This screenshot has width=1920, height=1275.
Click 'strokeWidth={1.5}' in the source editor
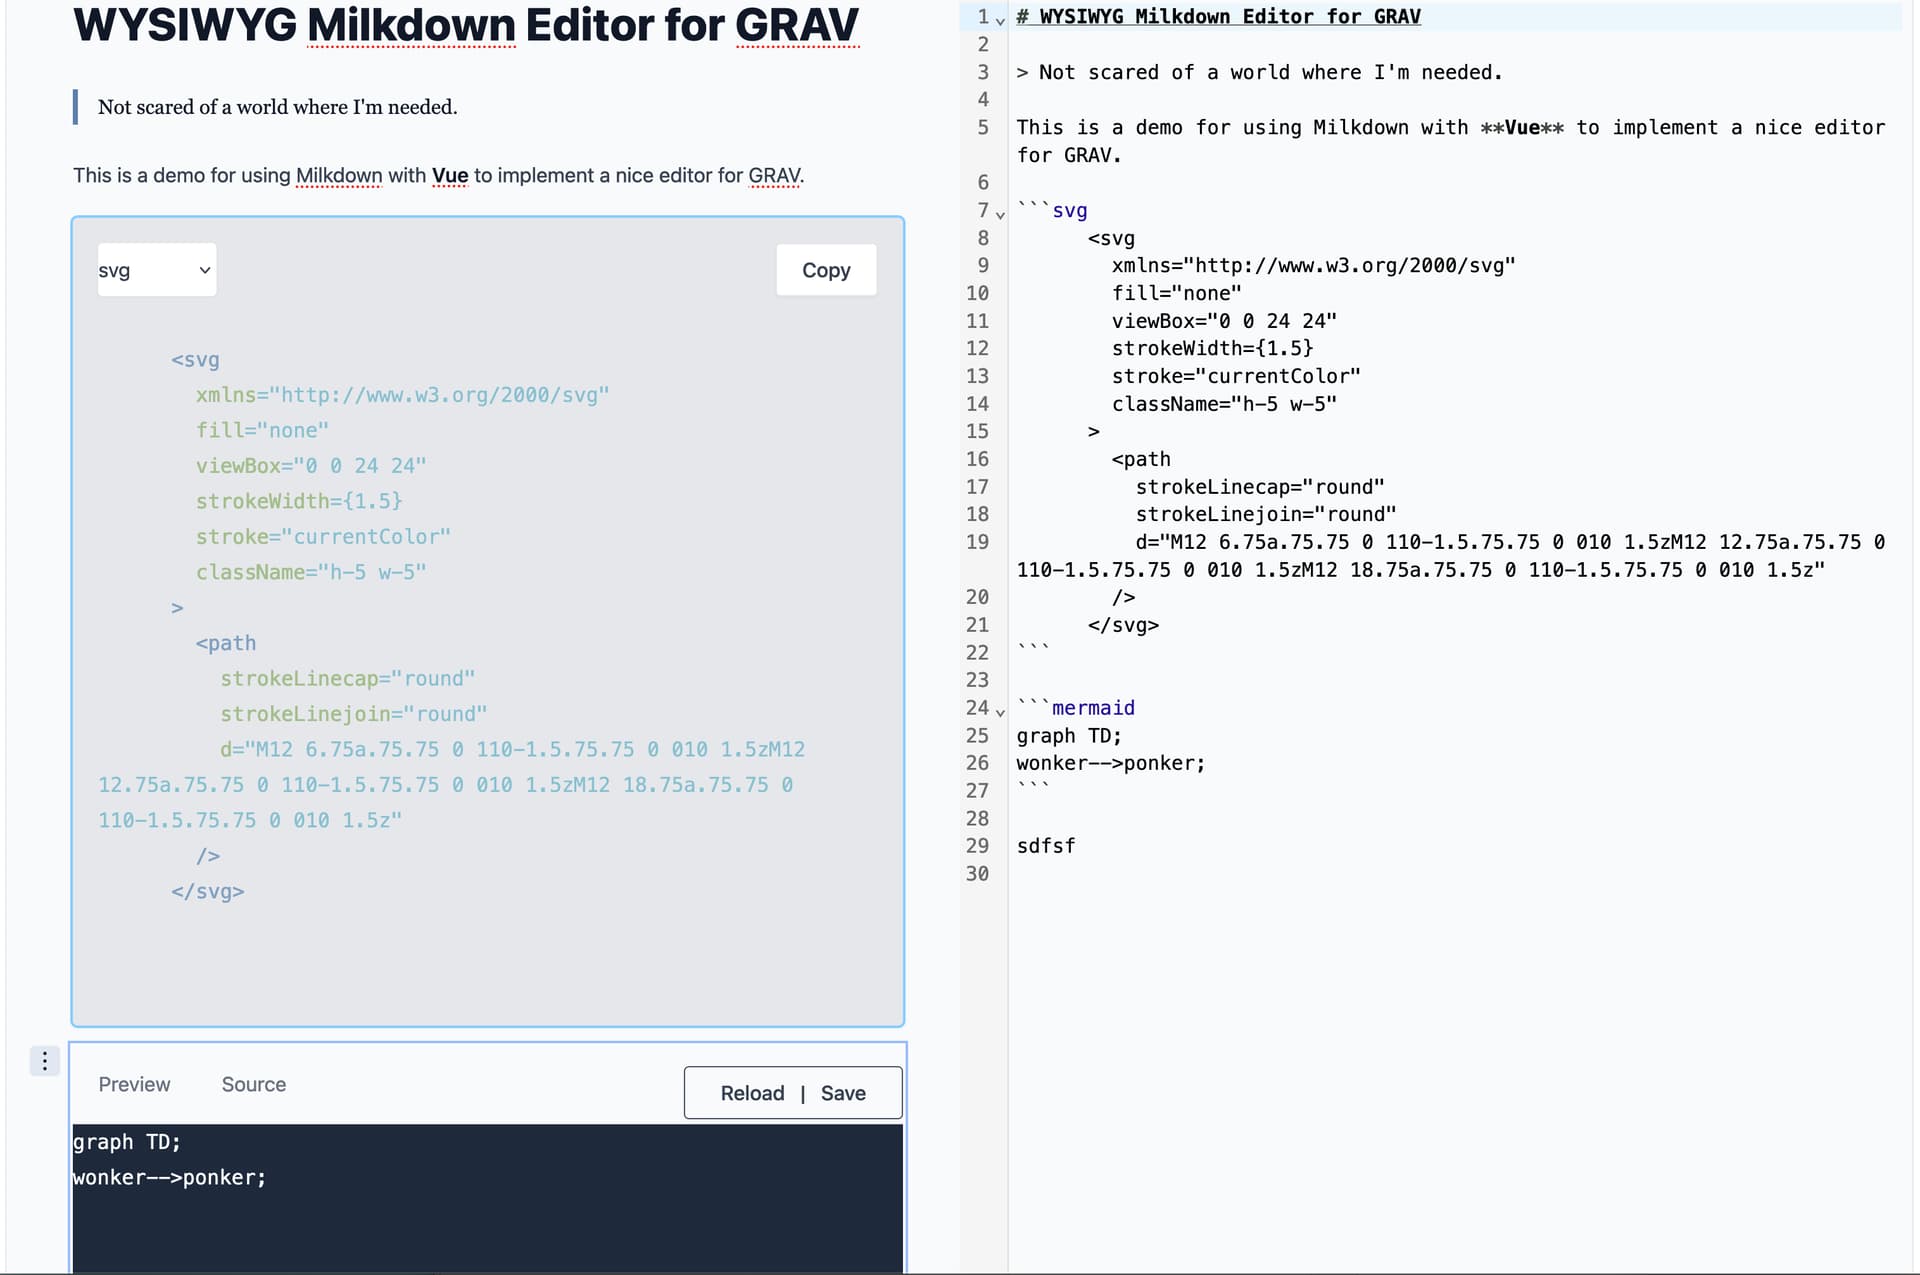pyautogui.click(x=1212, y=349)
